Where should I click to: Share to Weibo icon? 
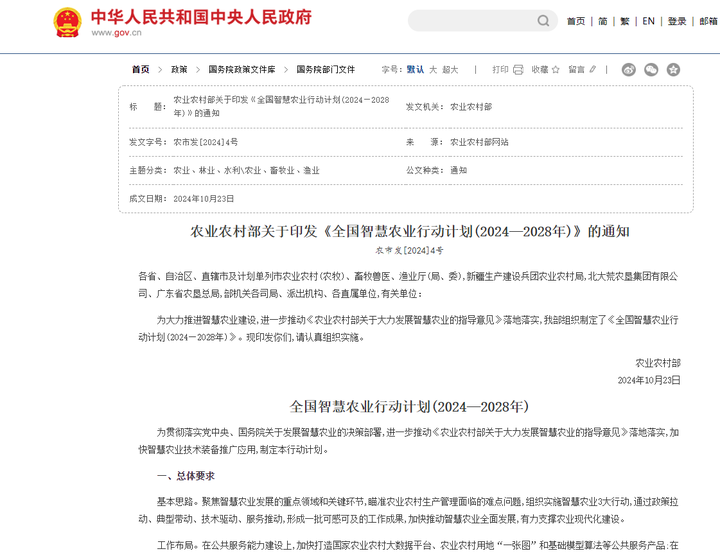629,70
